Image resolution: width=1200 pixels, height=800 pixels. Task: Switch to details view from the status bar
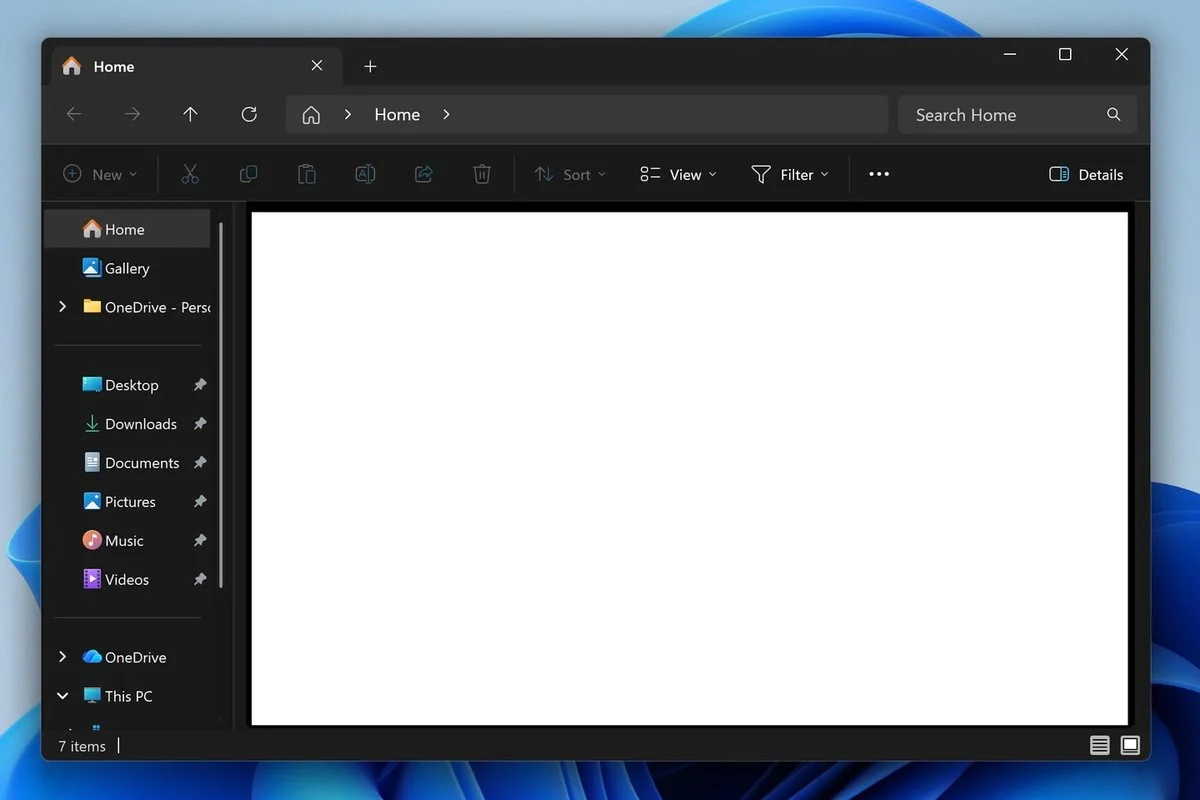coord(1099,745)
